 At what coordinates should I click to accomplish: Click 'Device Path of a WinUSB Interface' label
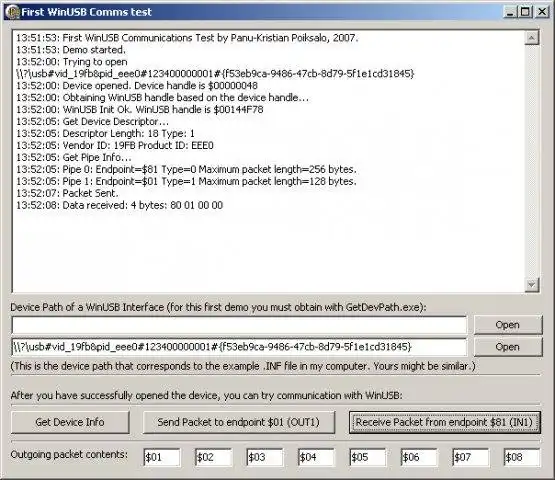pos(218,307)
